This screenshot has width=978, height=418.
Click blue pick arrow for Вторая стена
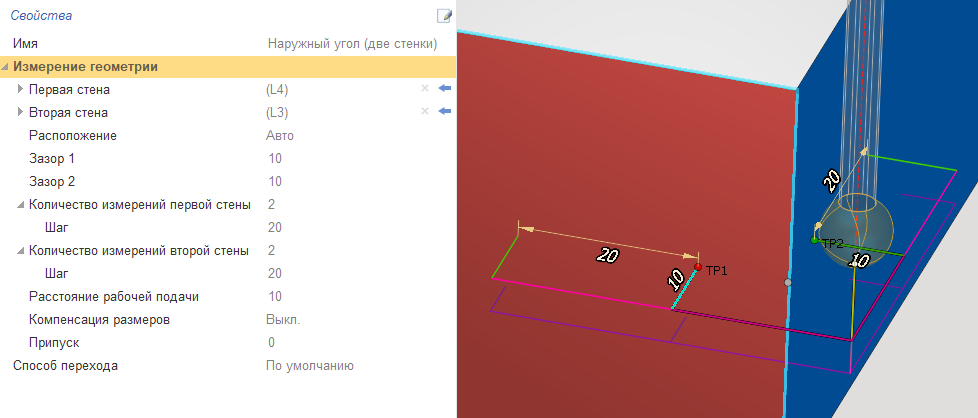click(445, 112)
